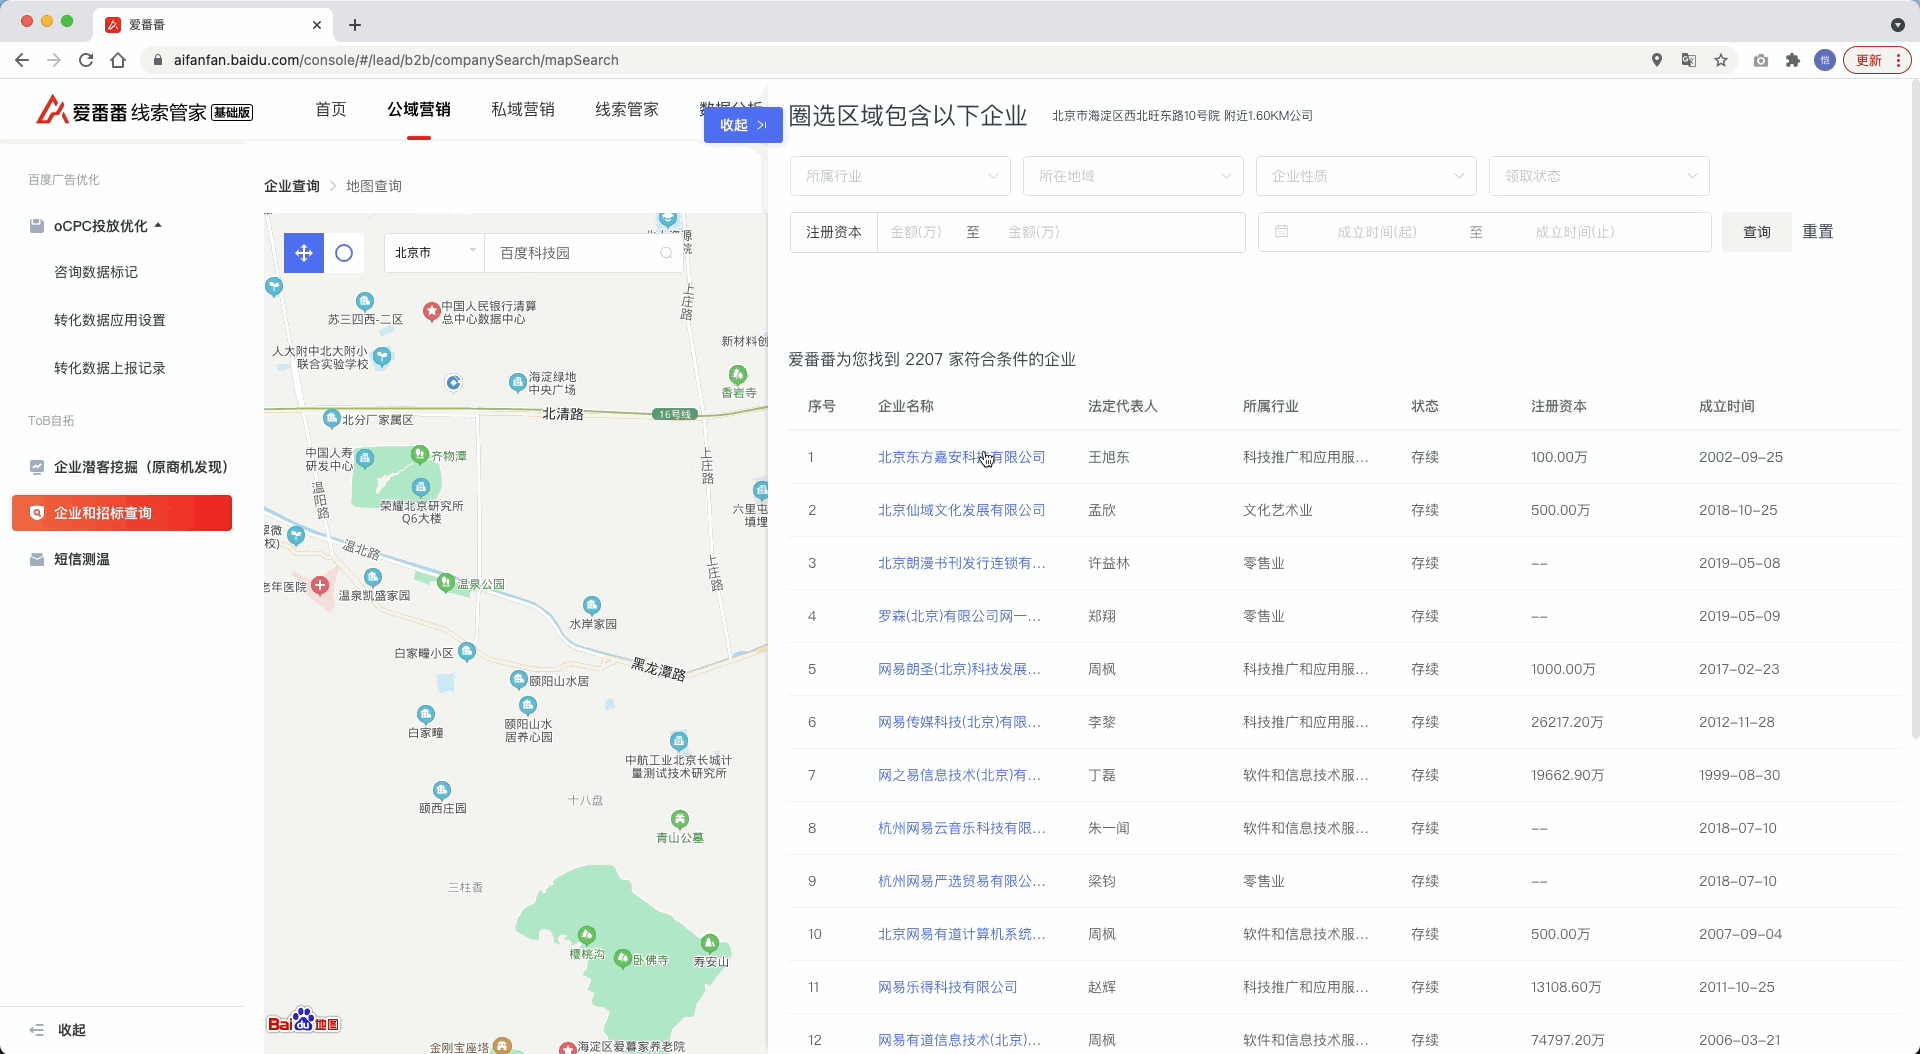Image resolution: width=1920 pixels, height=1054 pixels.
Task: Open 转化数据应用设置 in sidebar
Action: coord(110,320)
